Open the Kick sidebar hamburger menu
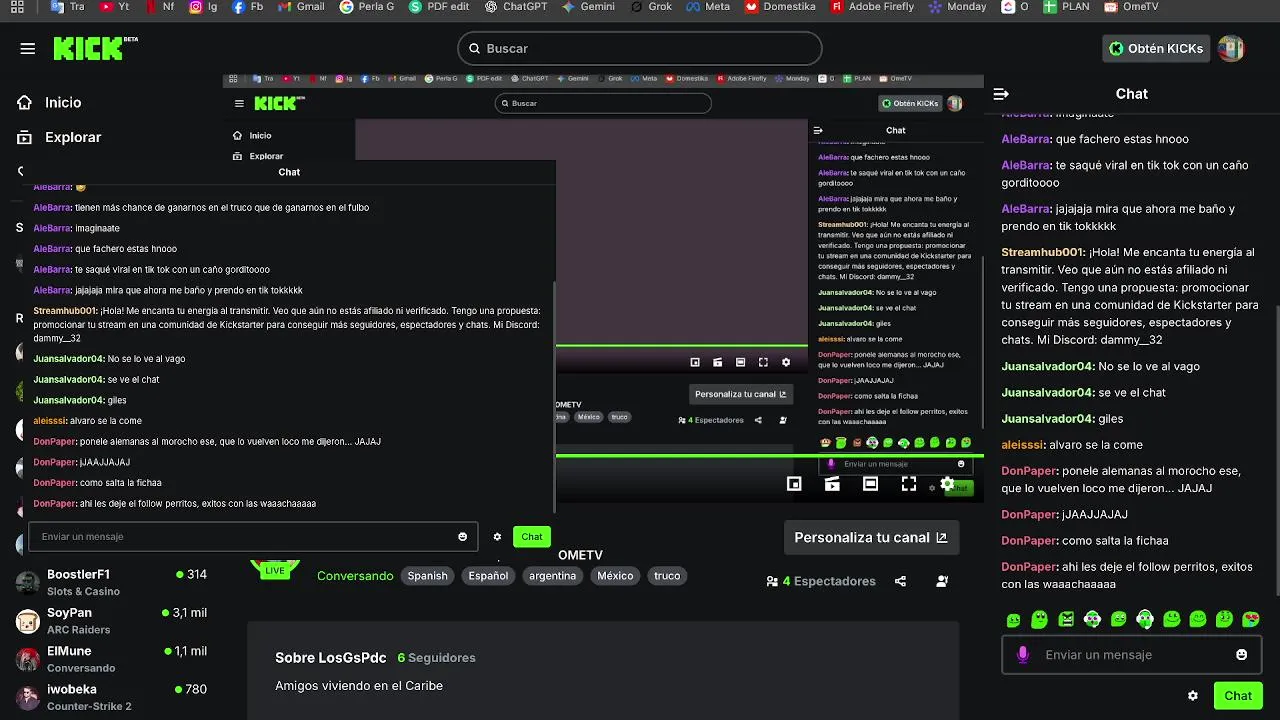This screenshot has height=720, width=1280. (28, 48)
